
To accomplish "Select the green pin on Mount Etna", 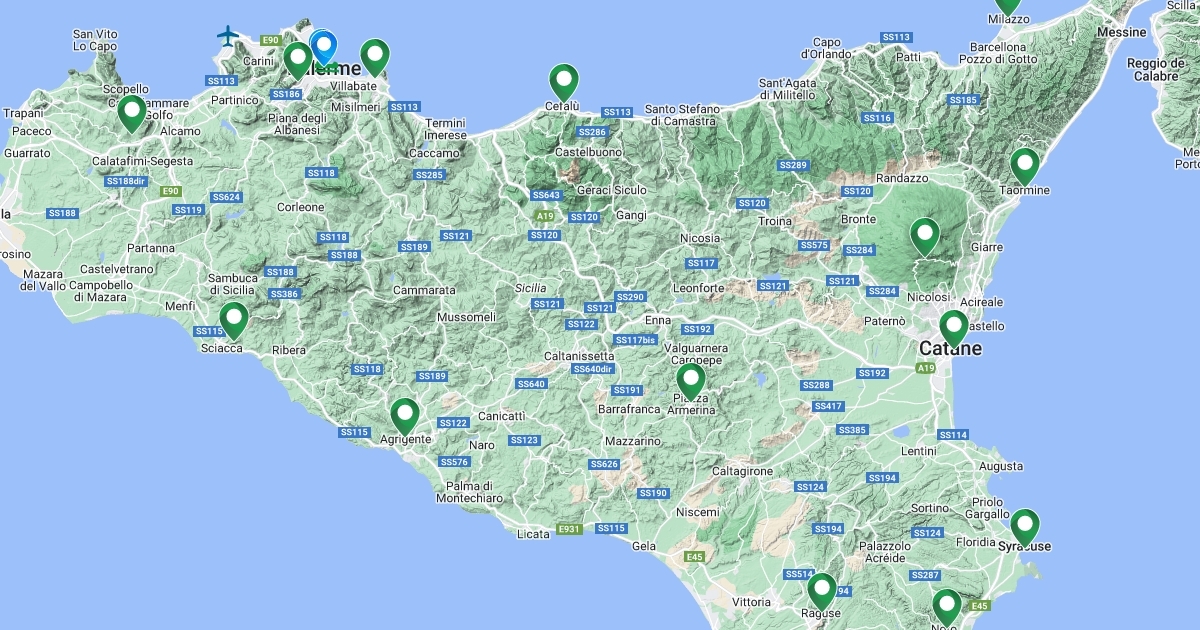I will tap(925, 235).
